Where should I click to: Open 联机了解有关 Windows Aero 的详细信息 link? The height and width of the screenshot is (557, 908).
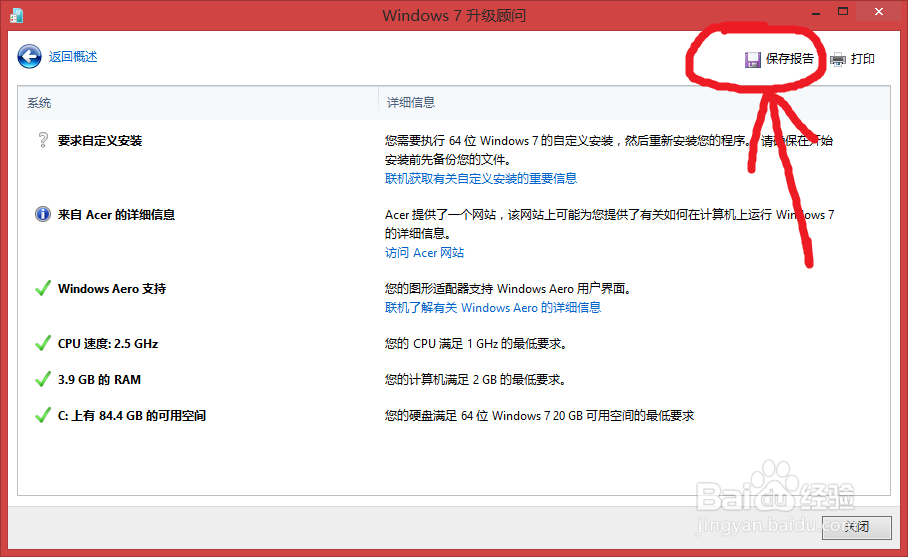coord(493,307)
